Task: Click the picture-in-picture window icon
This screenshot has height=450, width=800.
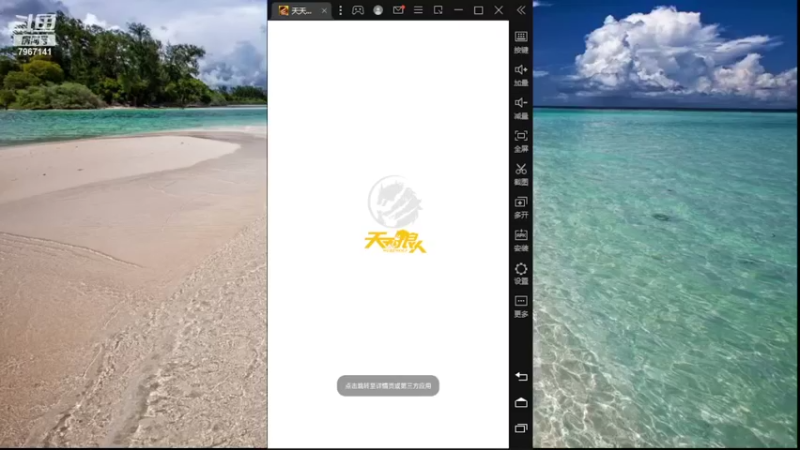Action: 438,10
